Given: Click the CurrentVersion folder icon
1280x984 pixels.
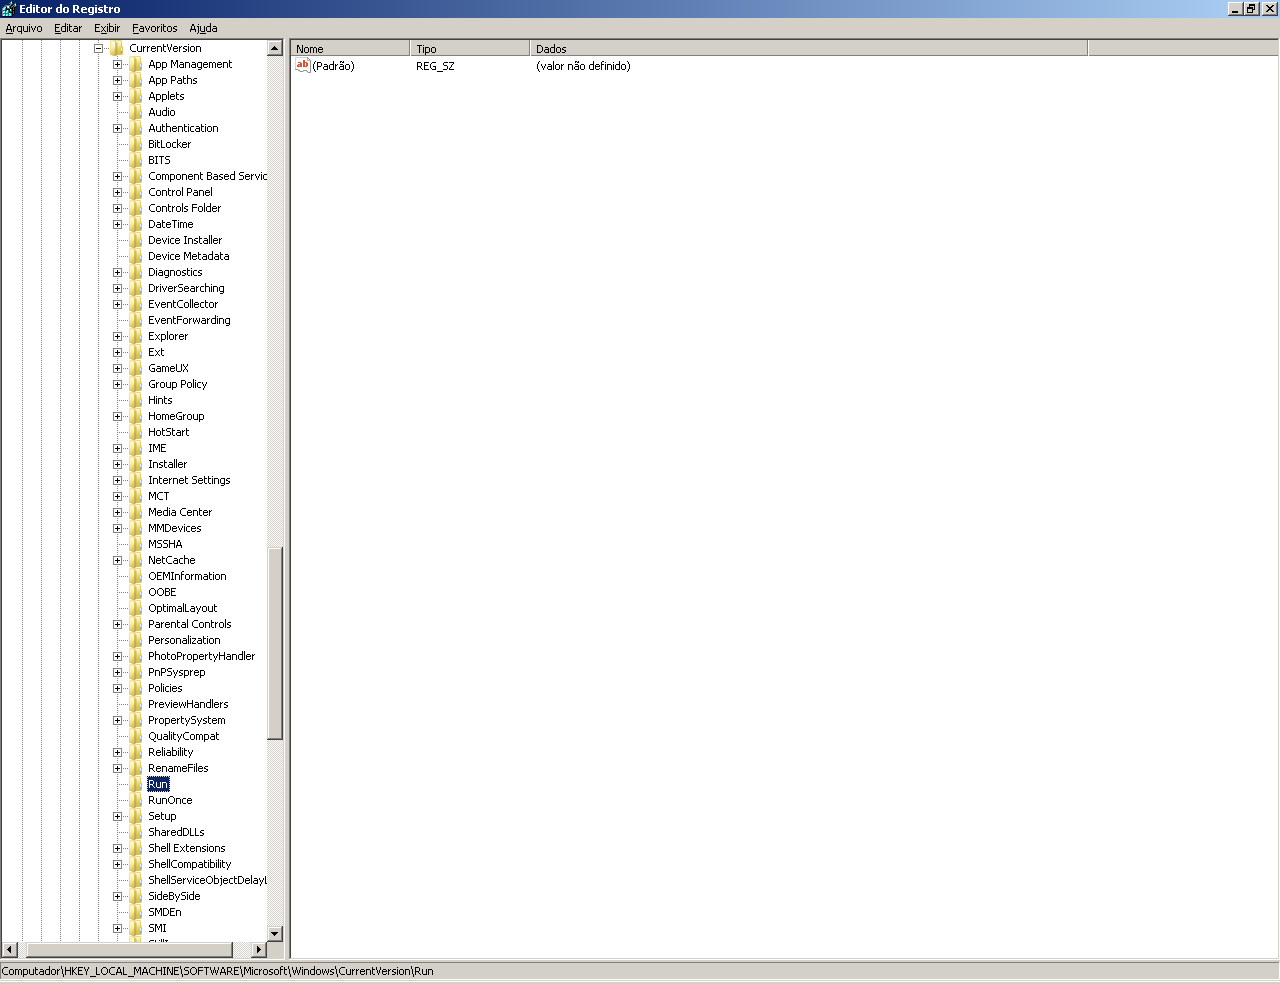Looking at the screenshot, I should pyautogui.click(x=117, y=48).
